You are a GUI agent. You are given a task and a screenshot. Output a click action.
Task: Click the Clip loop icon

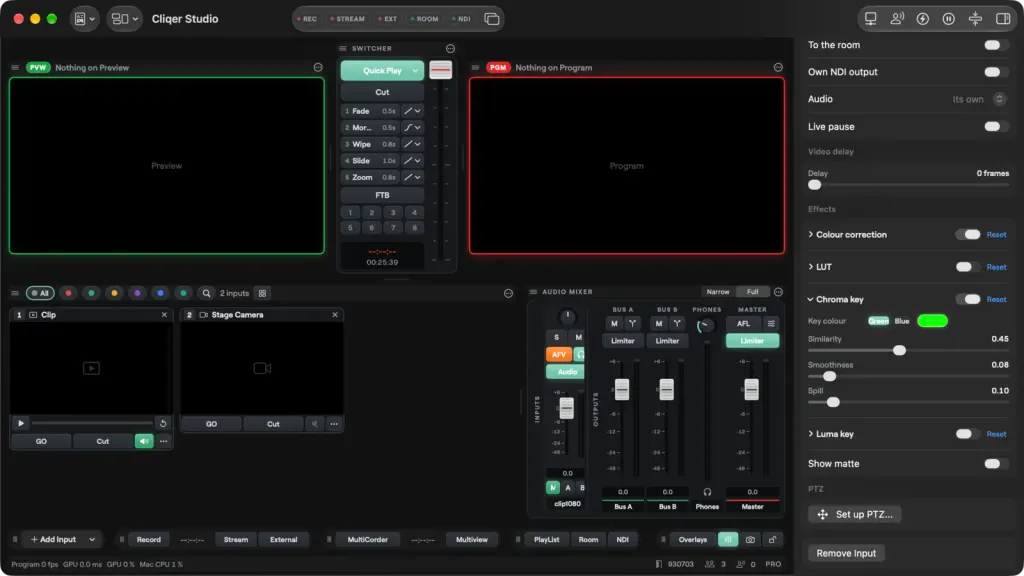coord(163,423)
